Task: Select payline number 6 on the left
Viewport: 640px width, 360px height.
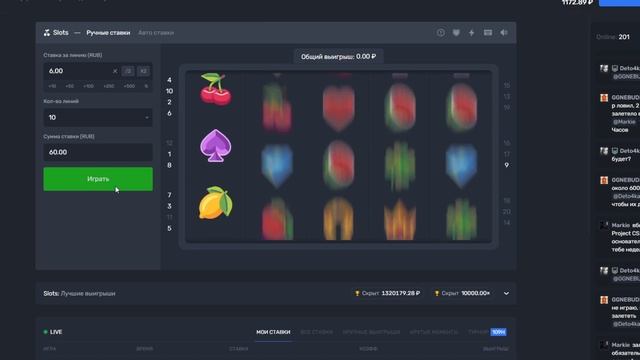Action: [169, 113]
